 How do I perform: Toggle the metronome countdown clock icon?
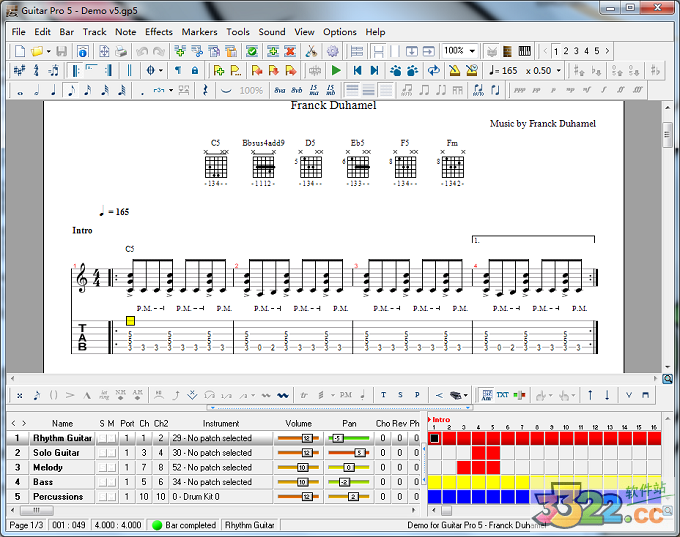coord(471,70)
